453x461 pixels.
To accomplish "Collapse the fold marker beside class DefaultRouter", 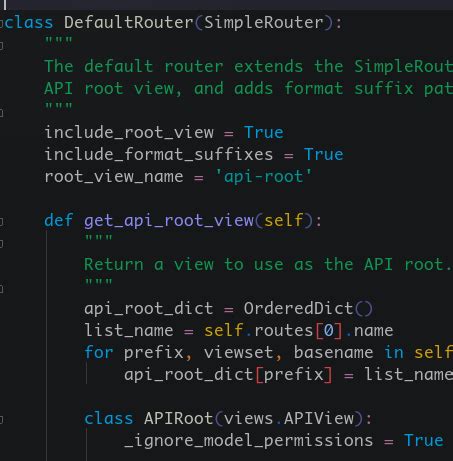I will tap(1, 23).
